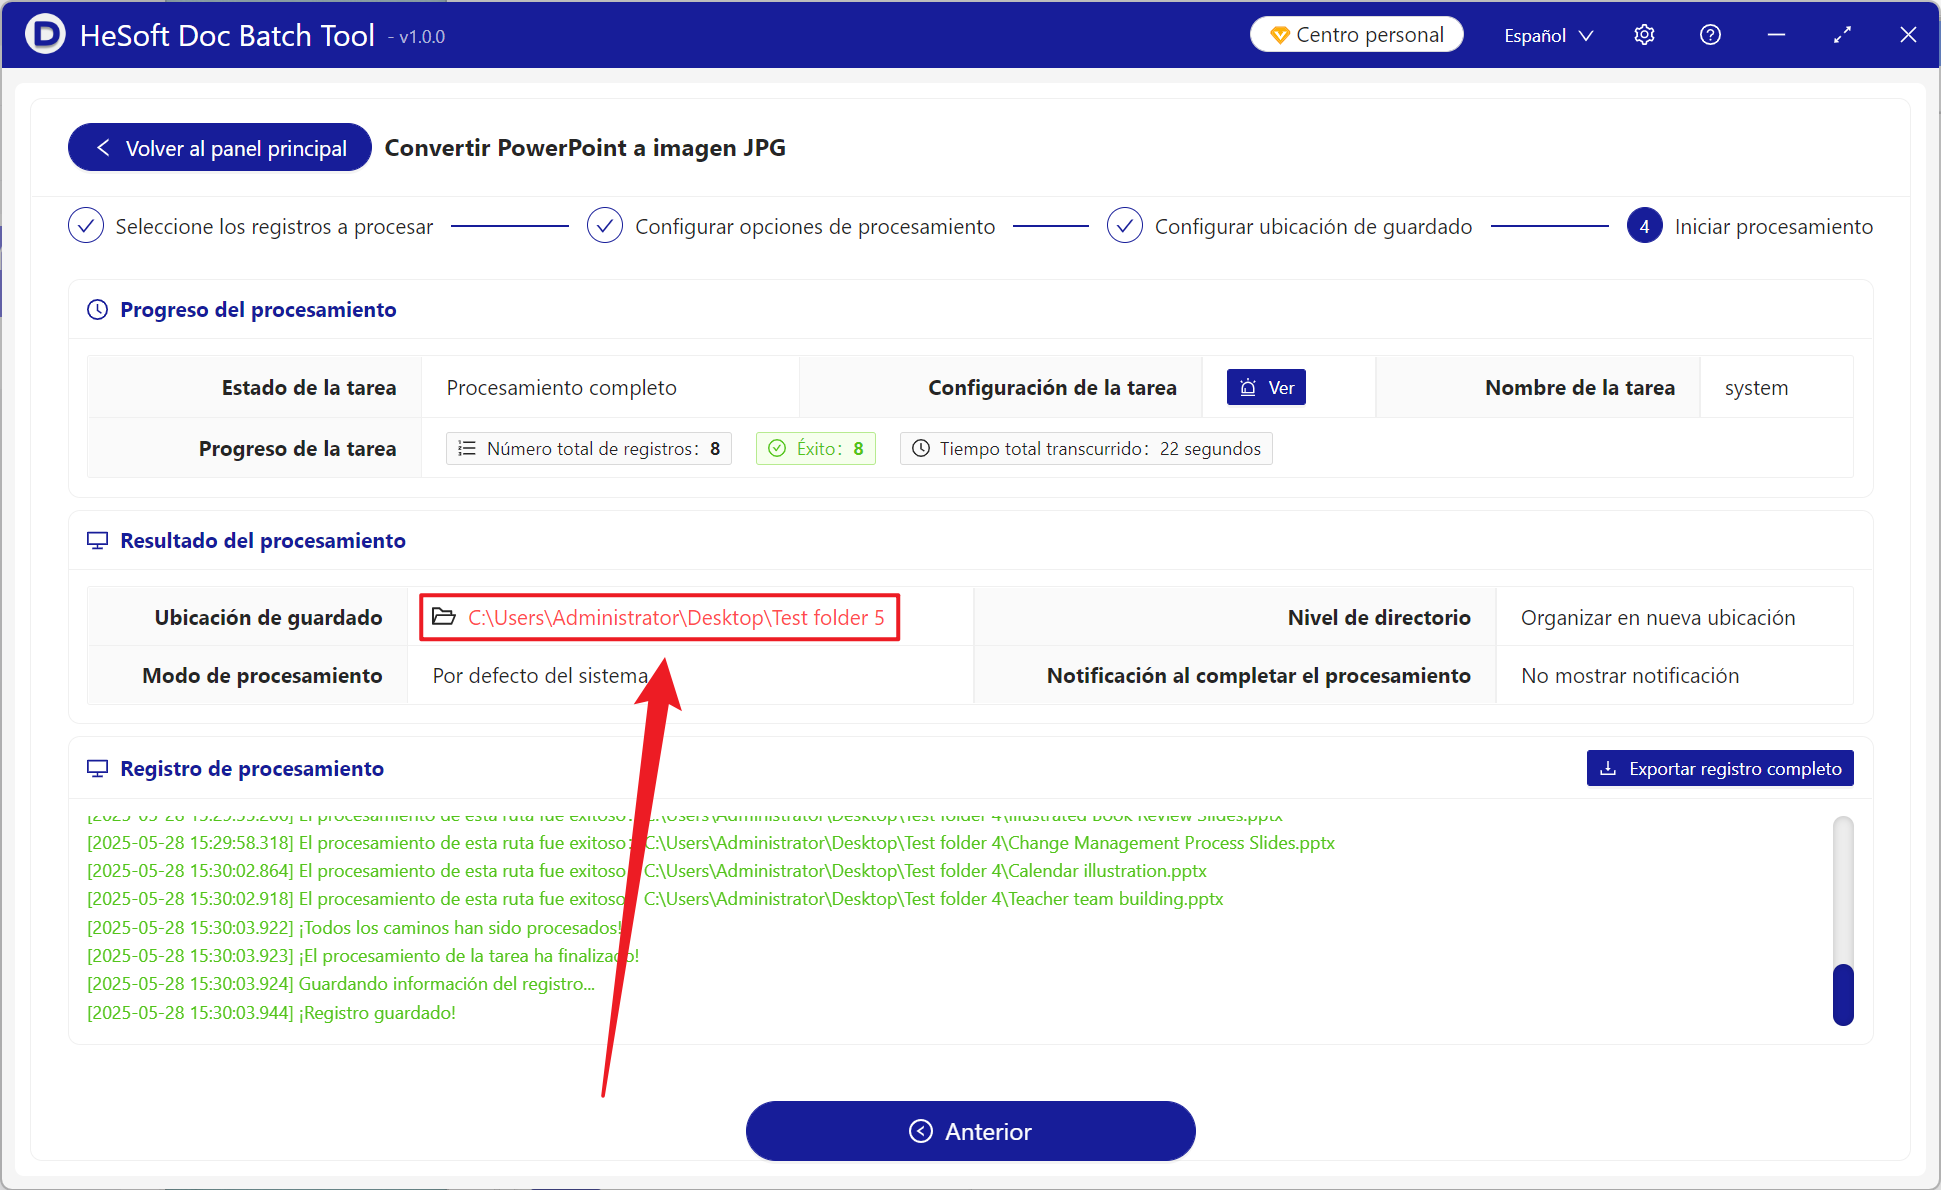
Task: Select step Iniciar procesamiento
Action: click(x=1773, y=227)
